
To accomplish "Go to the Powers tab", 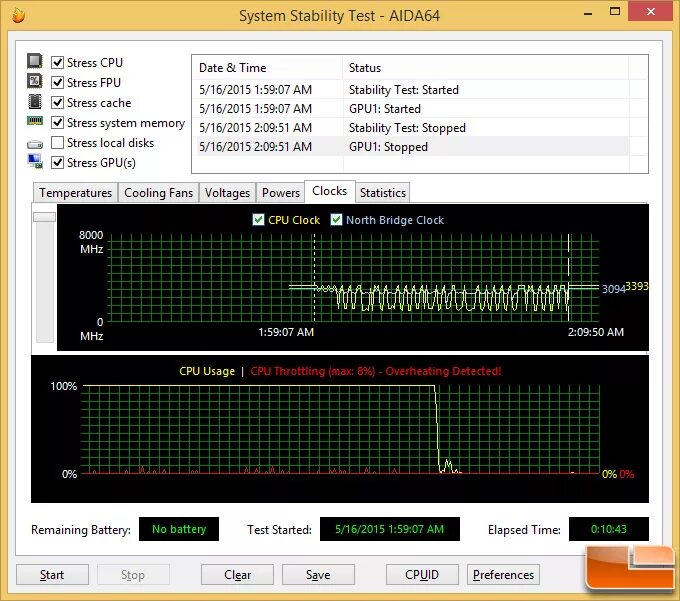I will (x=281, y=193).
